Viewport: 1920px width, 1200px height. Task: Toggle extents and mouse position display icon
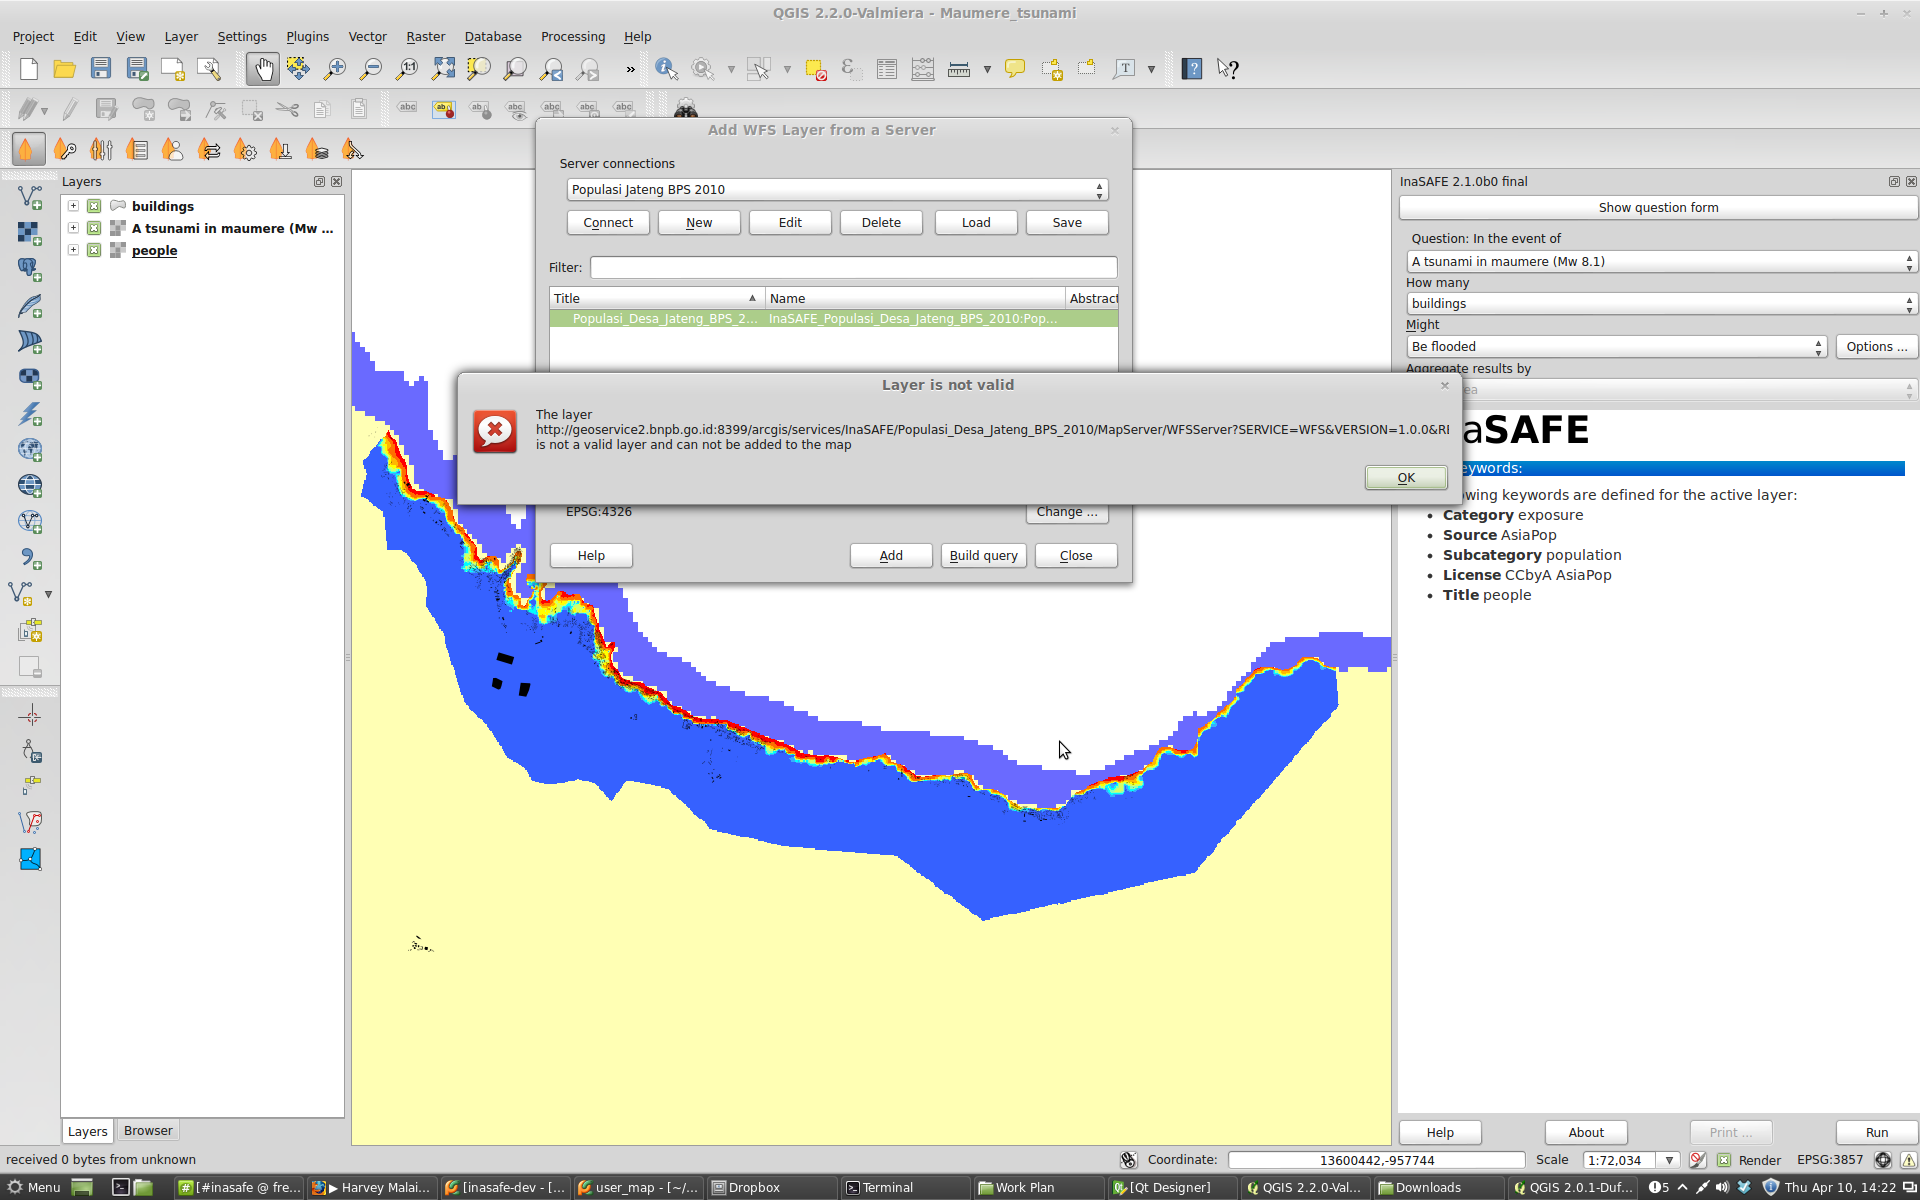click(x=1128, y=1160)
